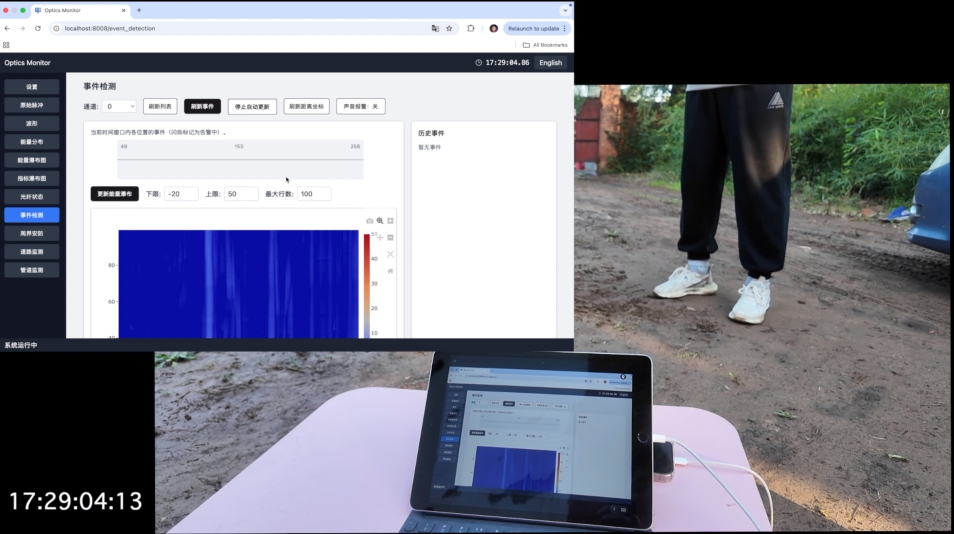
Task: Expand the browser tab search chevron
Action: pyautogui.click(x=564, y=10)
